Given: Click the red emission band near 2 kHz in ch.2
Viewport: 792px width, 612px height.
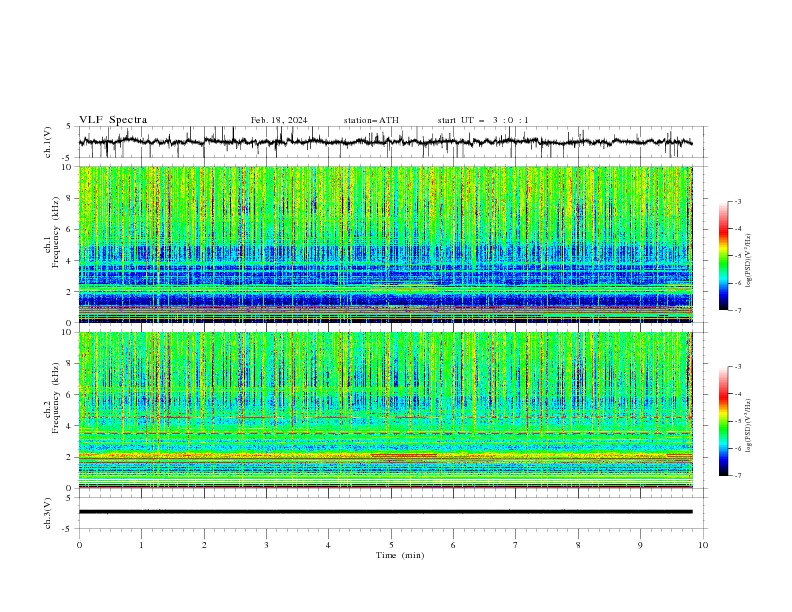Looking at the screenshot, I should pyautogui.click(x=404, y=455).
